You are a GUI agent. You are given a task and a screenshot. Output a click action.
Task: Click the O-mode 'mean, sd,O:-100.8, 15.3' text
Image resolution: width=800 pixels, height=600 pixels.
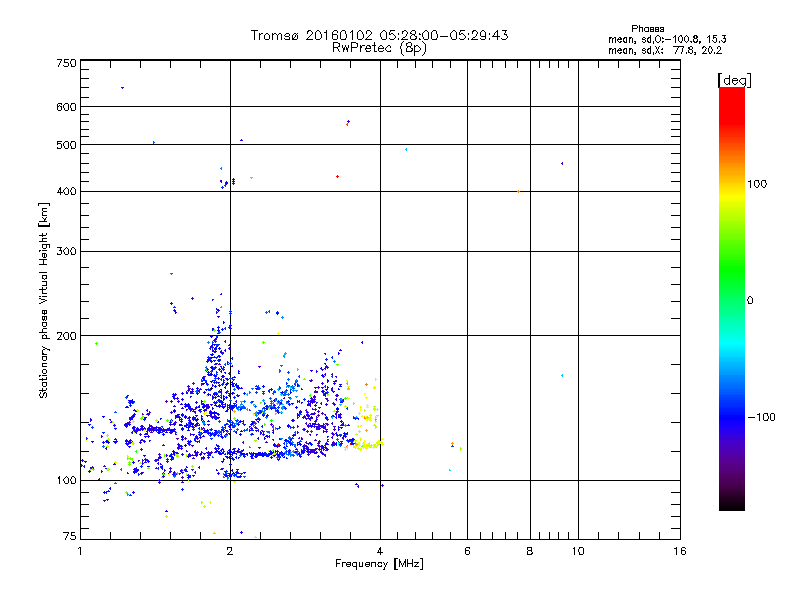click(667, 39)
